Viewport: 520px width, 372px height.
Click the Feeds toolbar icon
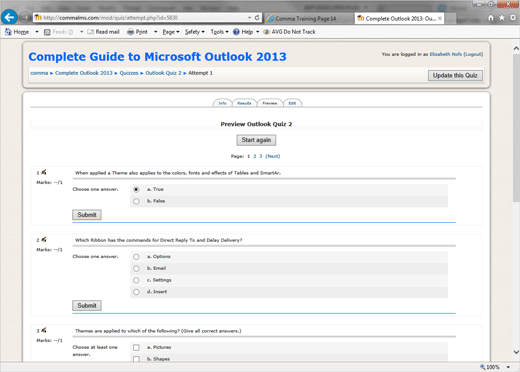(47, 32)
